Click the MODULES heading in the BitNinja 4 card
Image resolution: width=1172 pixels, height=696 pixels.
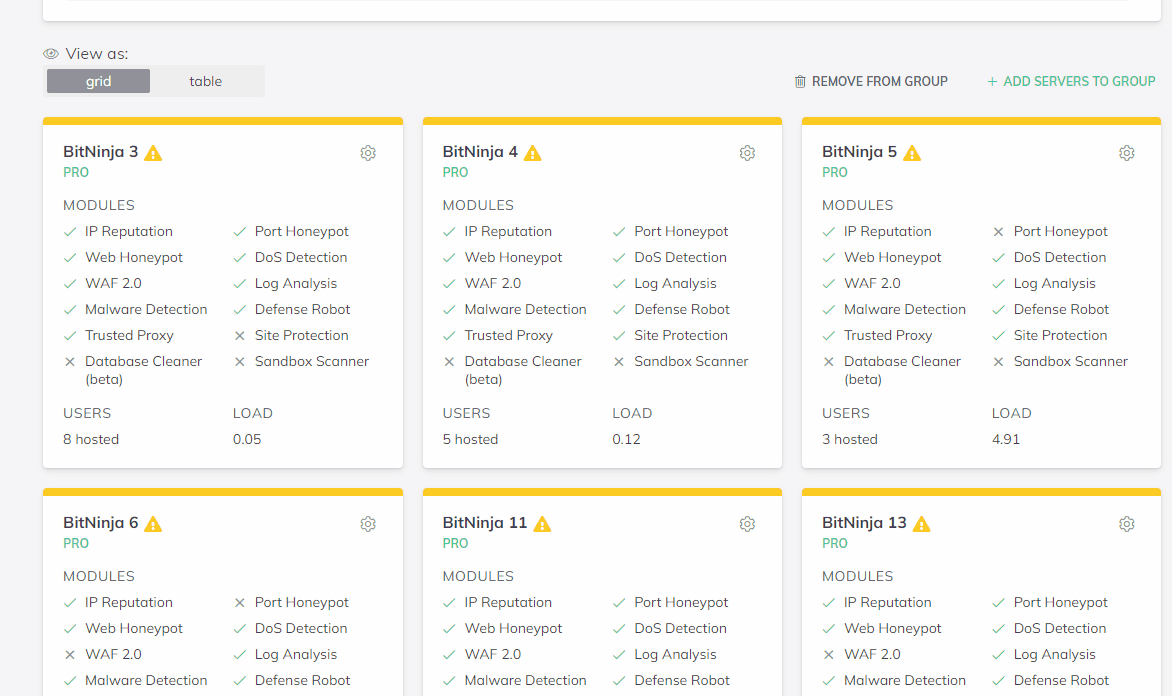pyautogui.click(x=478, y=206)
